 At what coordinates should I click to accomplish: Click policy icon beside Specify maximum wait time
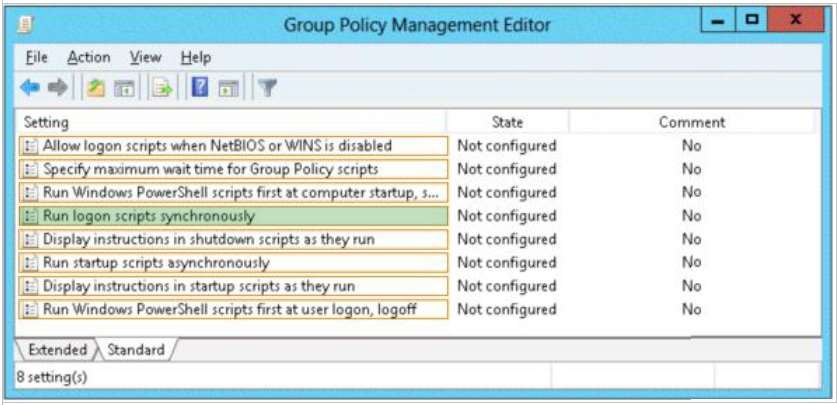[x=30, y=169]
